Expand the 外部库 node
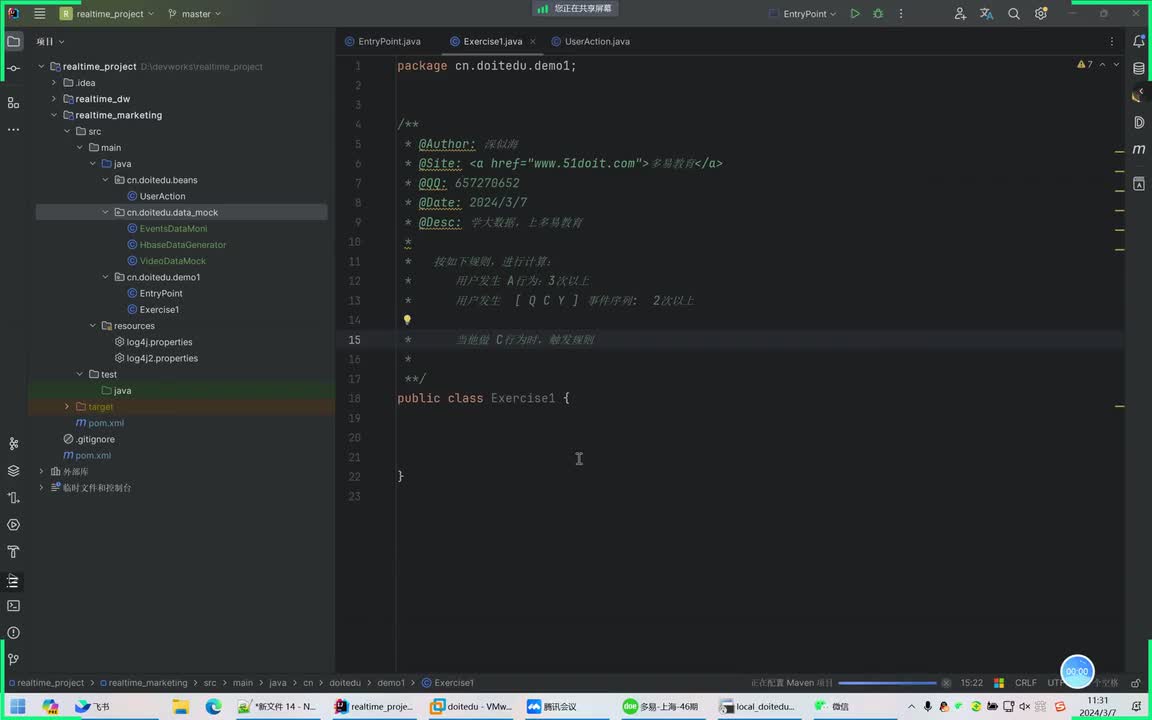 (x=41, y=471)
